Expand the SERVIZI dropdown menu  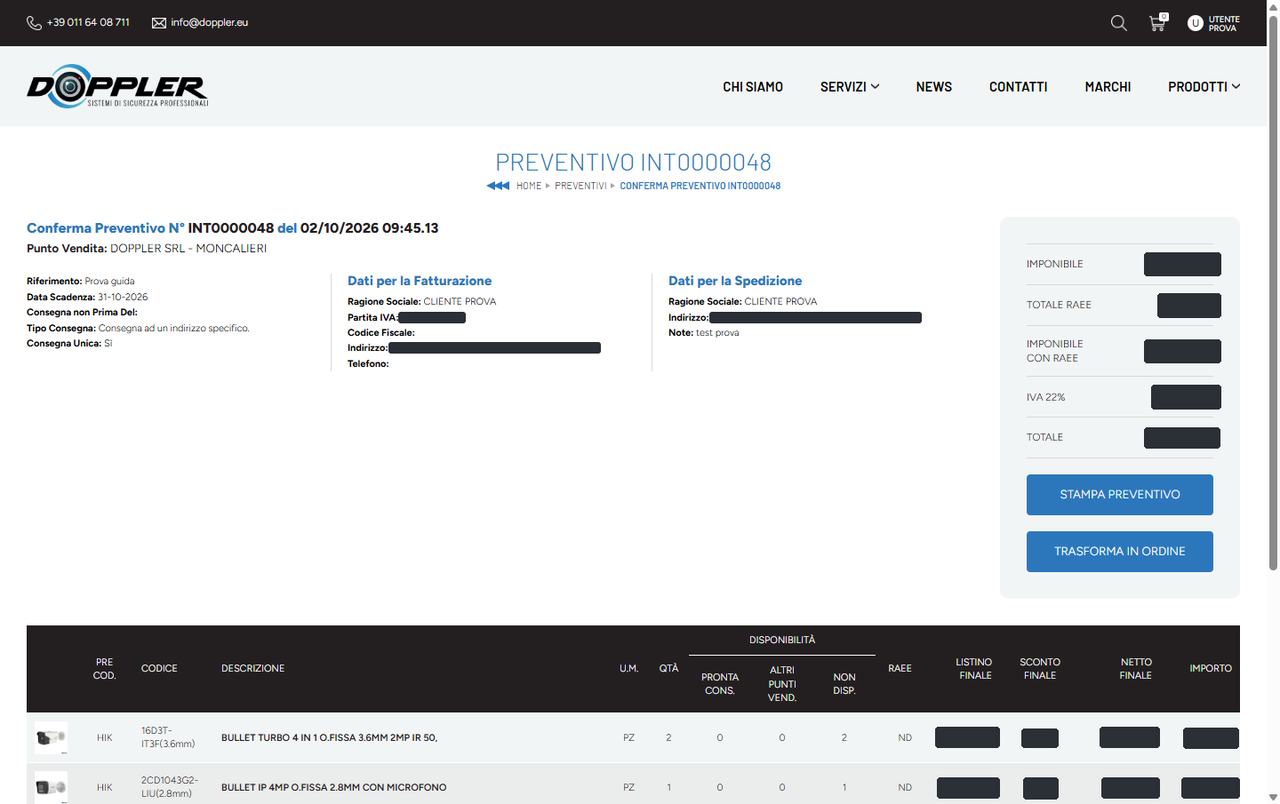[x=849, y=87]
